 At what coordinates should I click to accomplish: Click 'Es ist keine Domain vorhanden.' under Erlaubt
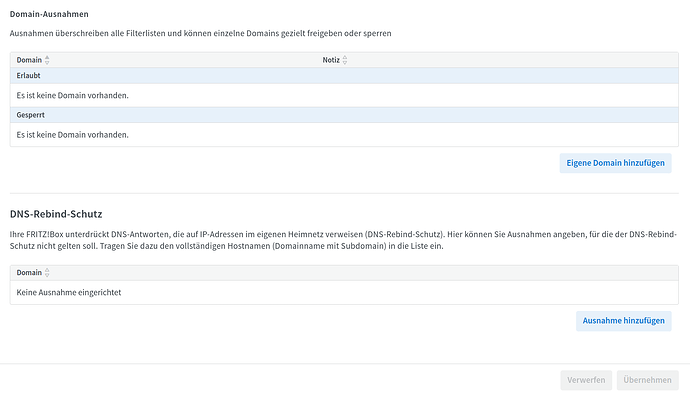pyautogui.click(x=73, y=95)
